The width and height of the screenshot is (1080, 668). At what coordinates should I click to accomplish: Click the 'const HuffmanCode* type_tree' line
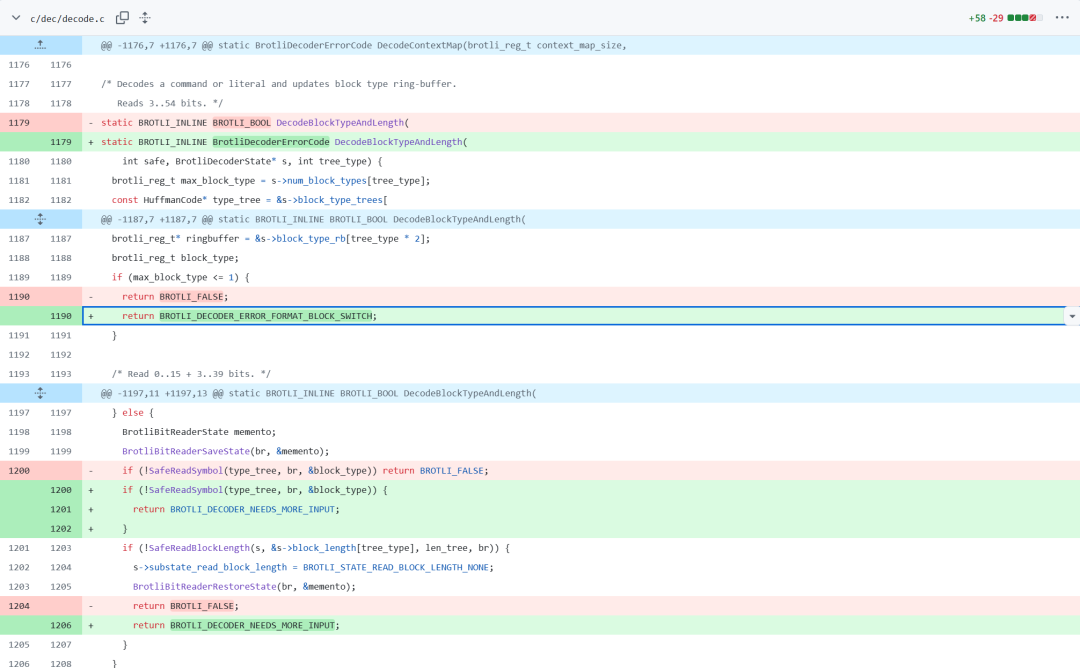249,200
